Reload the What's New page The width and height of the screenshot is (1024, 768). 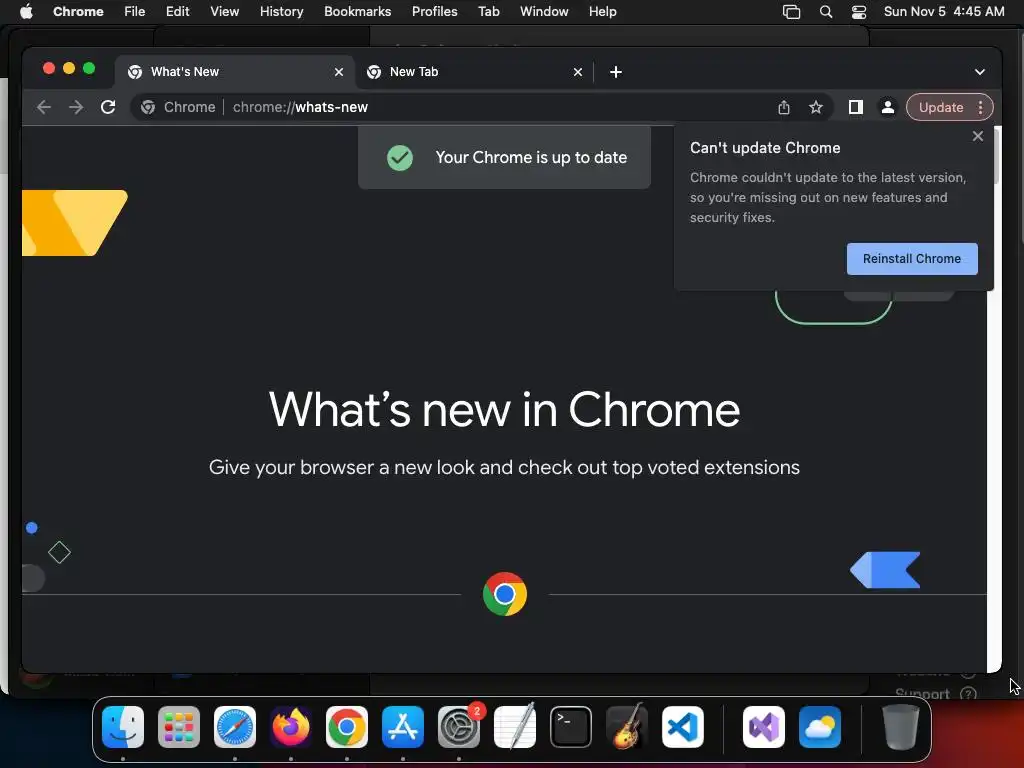pos(108,107)
